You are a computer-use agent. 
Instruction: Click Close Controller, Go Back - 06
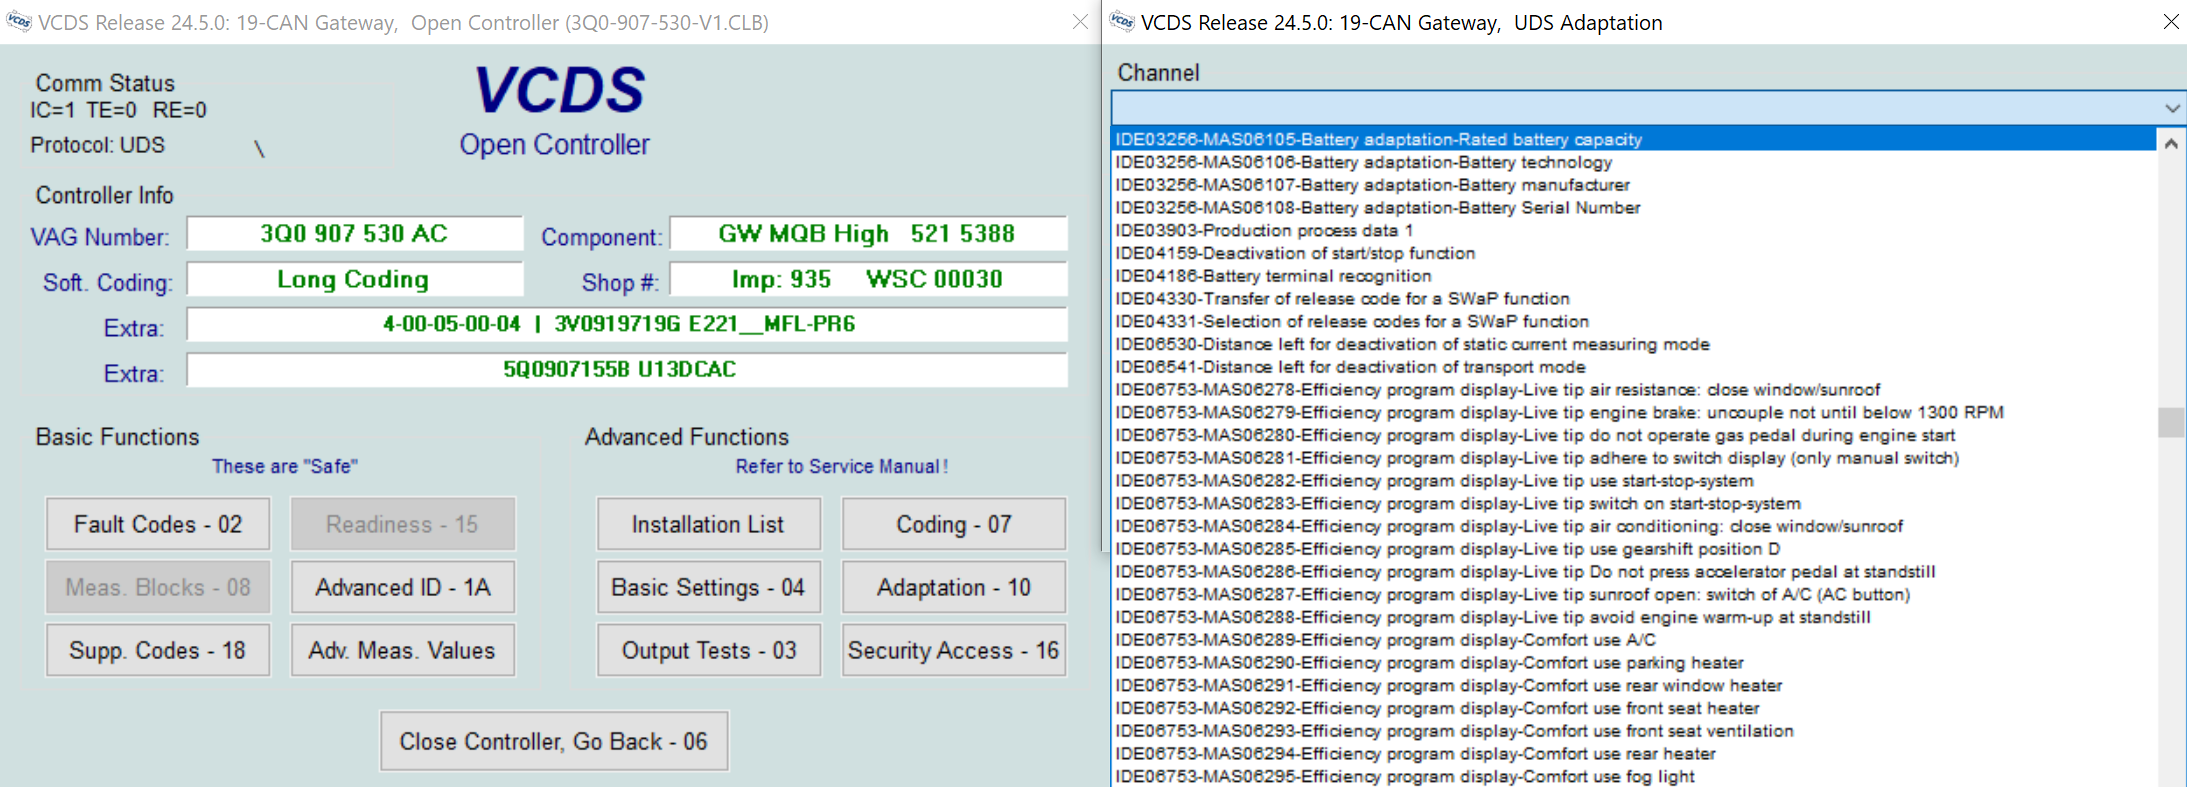[554, 741]
